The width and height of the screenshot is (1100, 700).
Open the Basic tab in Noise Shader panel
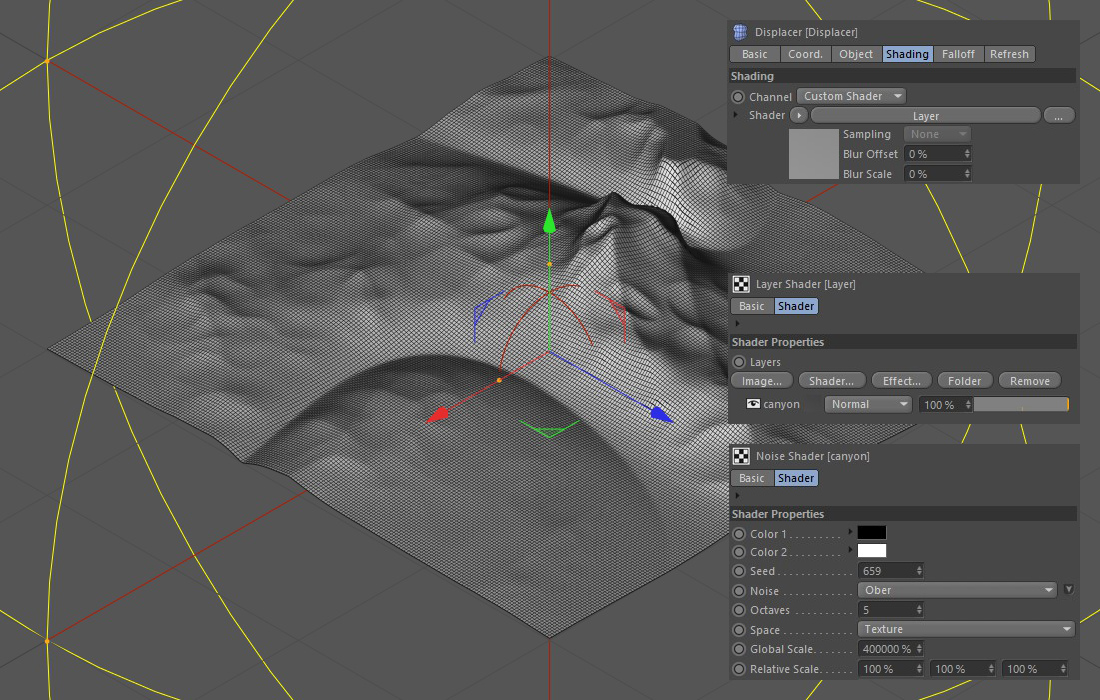coord(752,478)
